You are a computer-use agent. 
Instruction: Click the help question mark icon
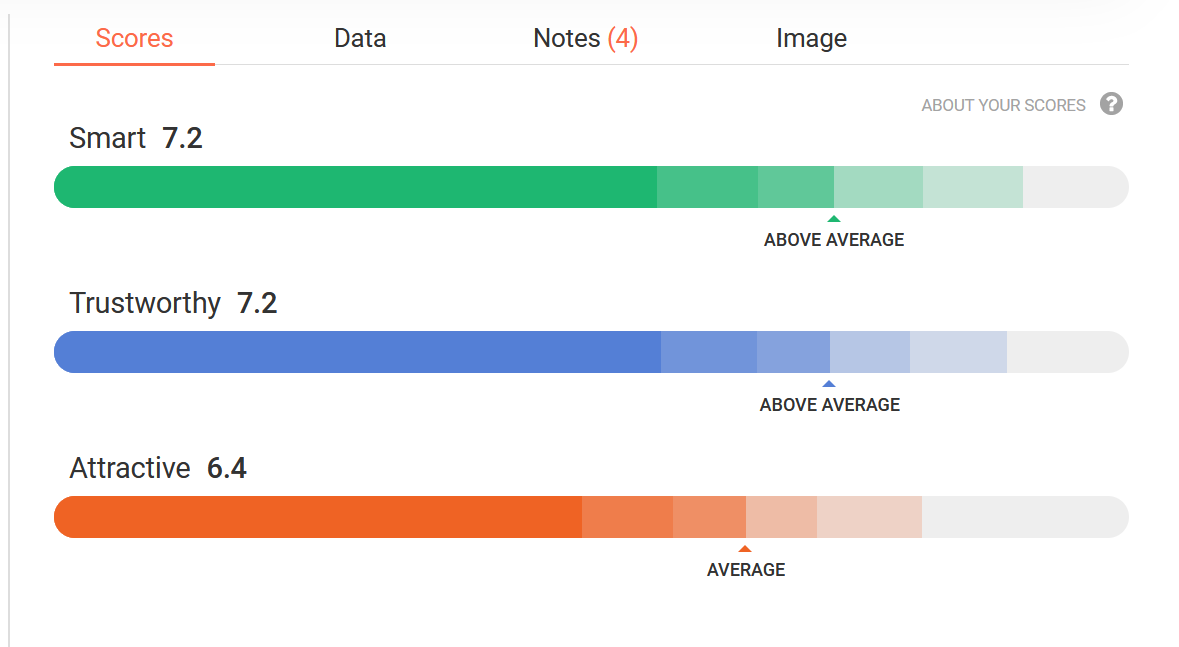1111,104
